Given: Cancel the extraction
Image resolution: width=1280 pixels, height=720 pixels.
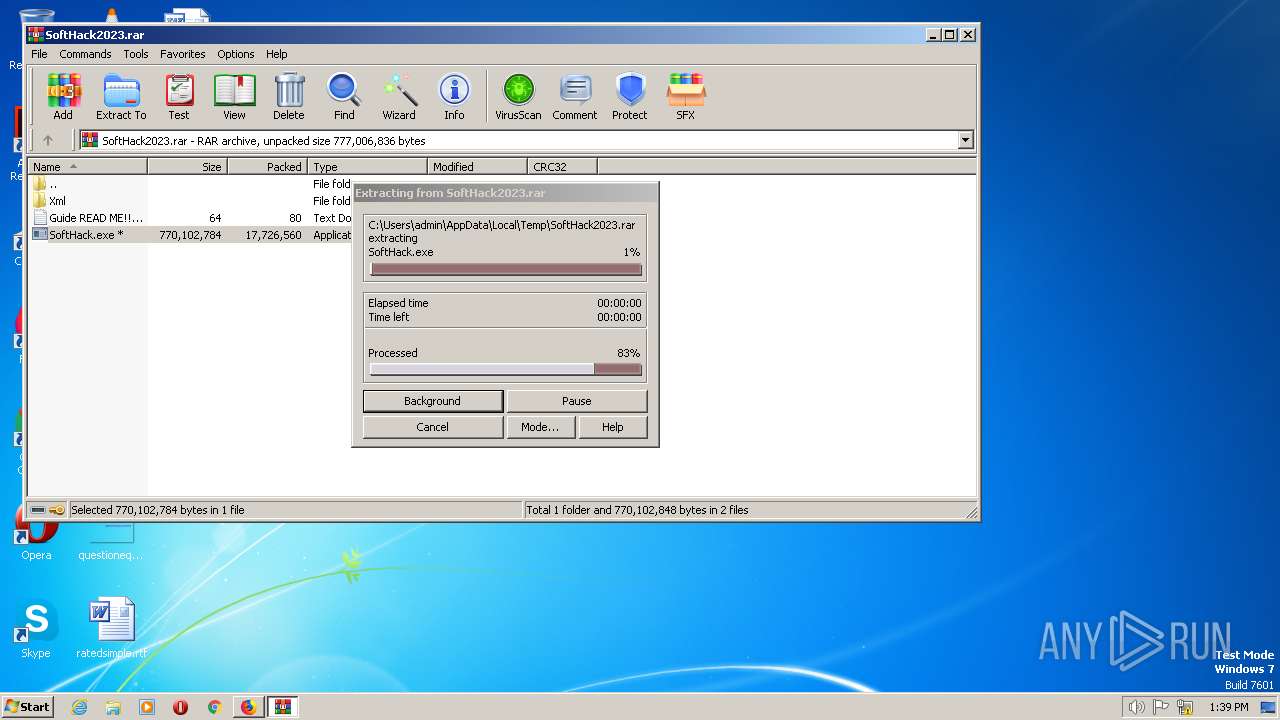Looking at the screenshot, I should tap(433, 427).
